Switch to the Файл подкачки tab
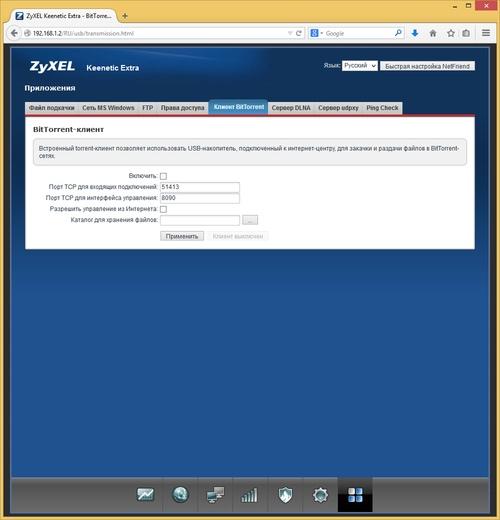The image size is (500, 520). 51,108
